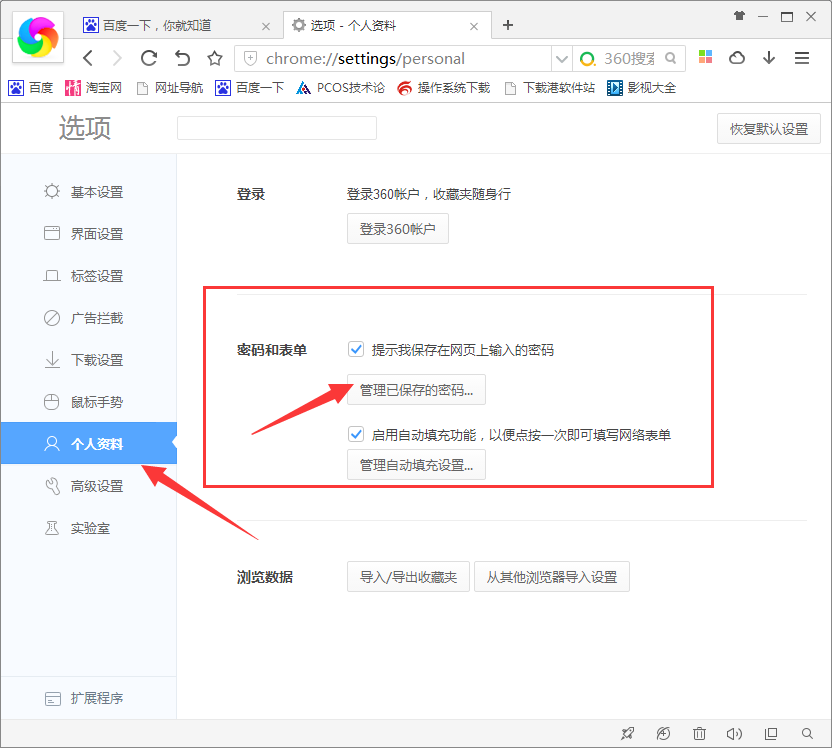Click the trash cleanup icon in status bar
This screenshot has width=832, height=748.
coord(698,733)
